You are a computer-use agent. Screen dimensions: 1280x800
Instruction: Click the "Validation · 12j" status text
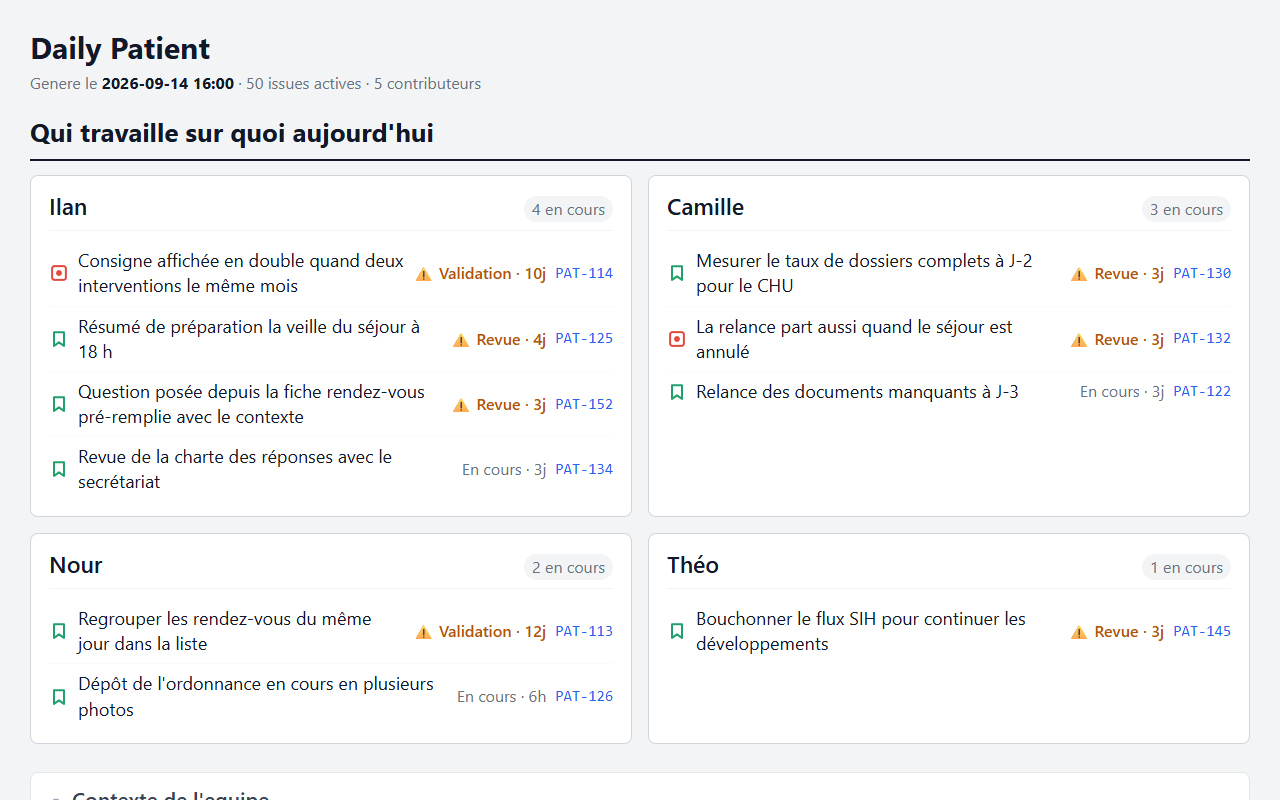pyautogui.click(x=492, y=631)
